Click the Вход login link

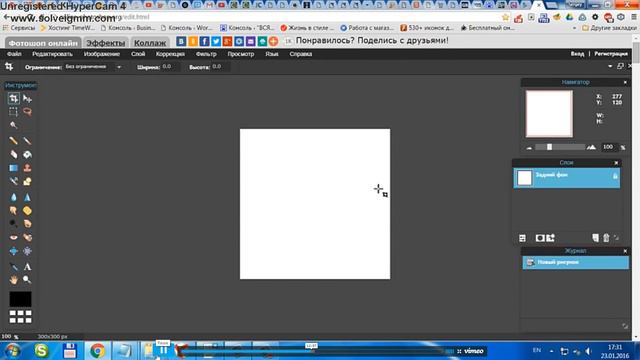coord(577,54)
